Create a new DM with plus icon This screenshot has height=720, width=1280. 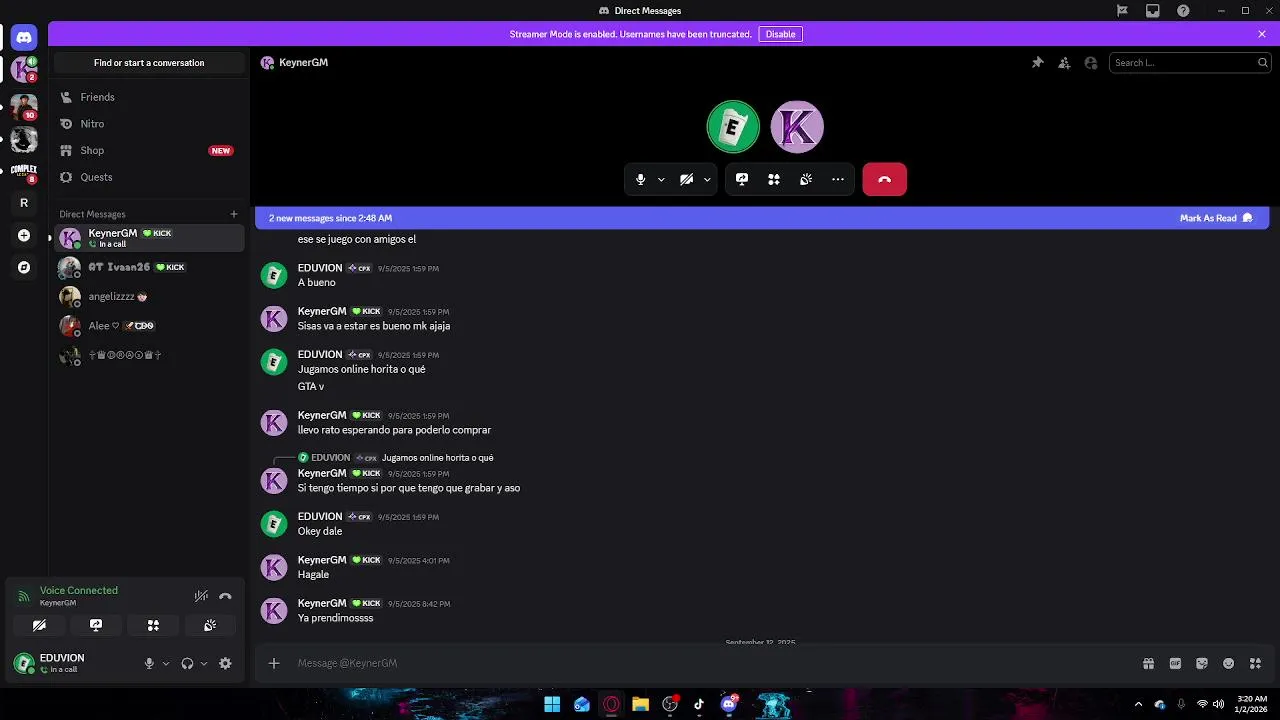click(234, 214)
